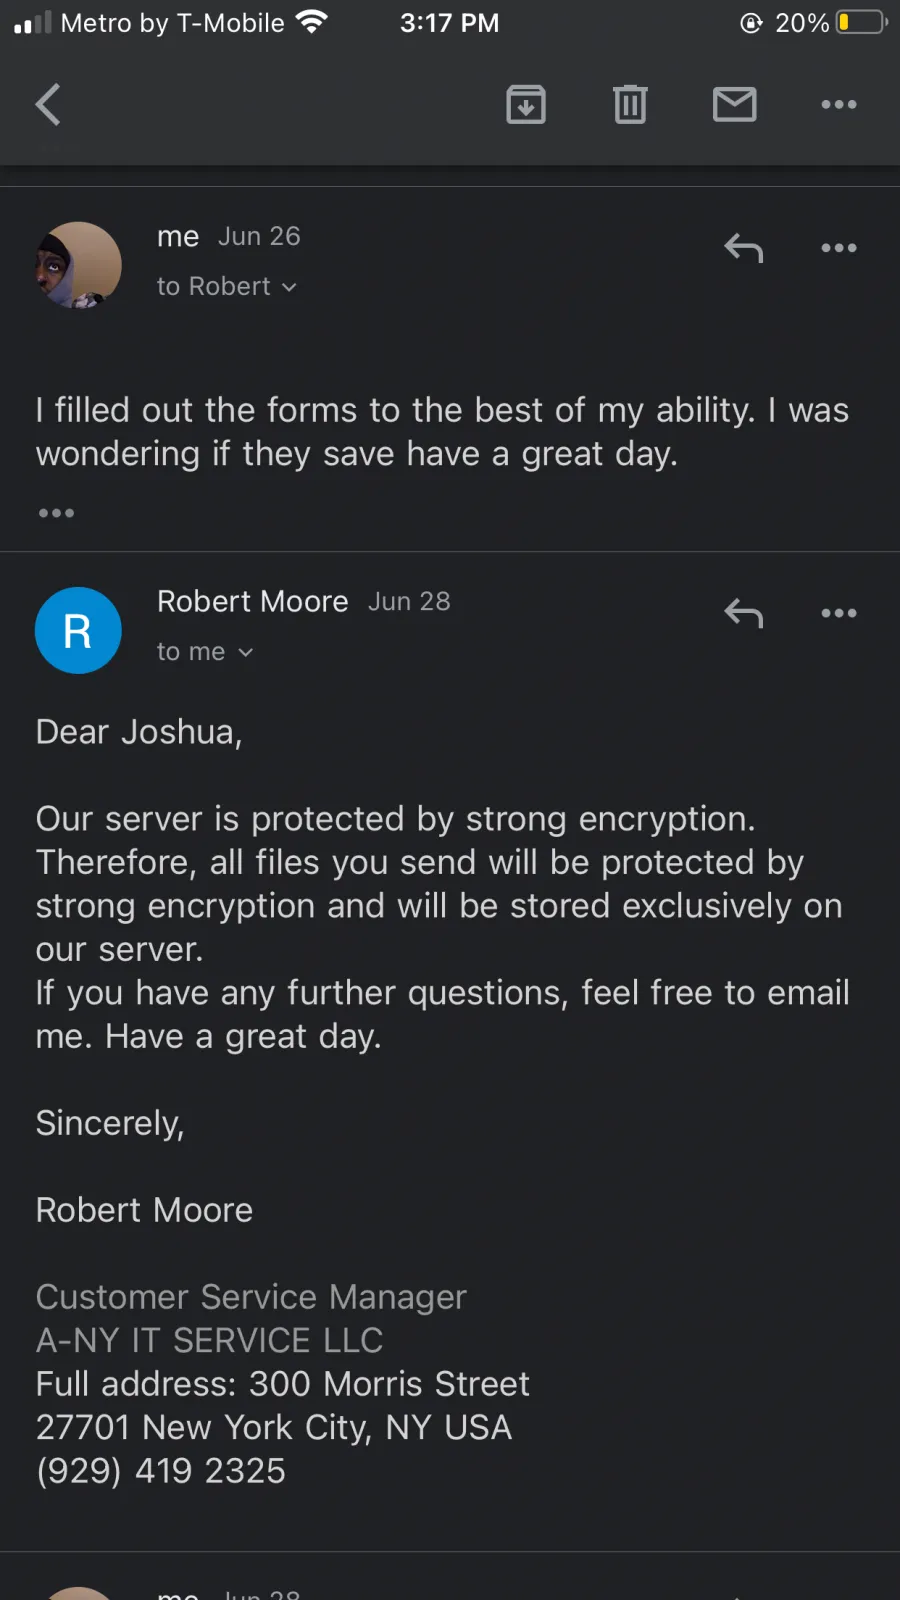Reply to the Jun 26 message
Screen dimensions: 900x1600
pos(743,247)
